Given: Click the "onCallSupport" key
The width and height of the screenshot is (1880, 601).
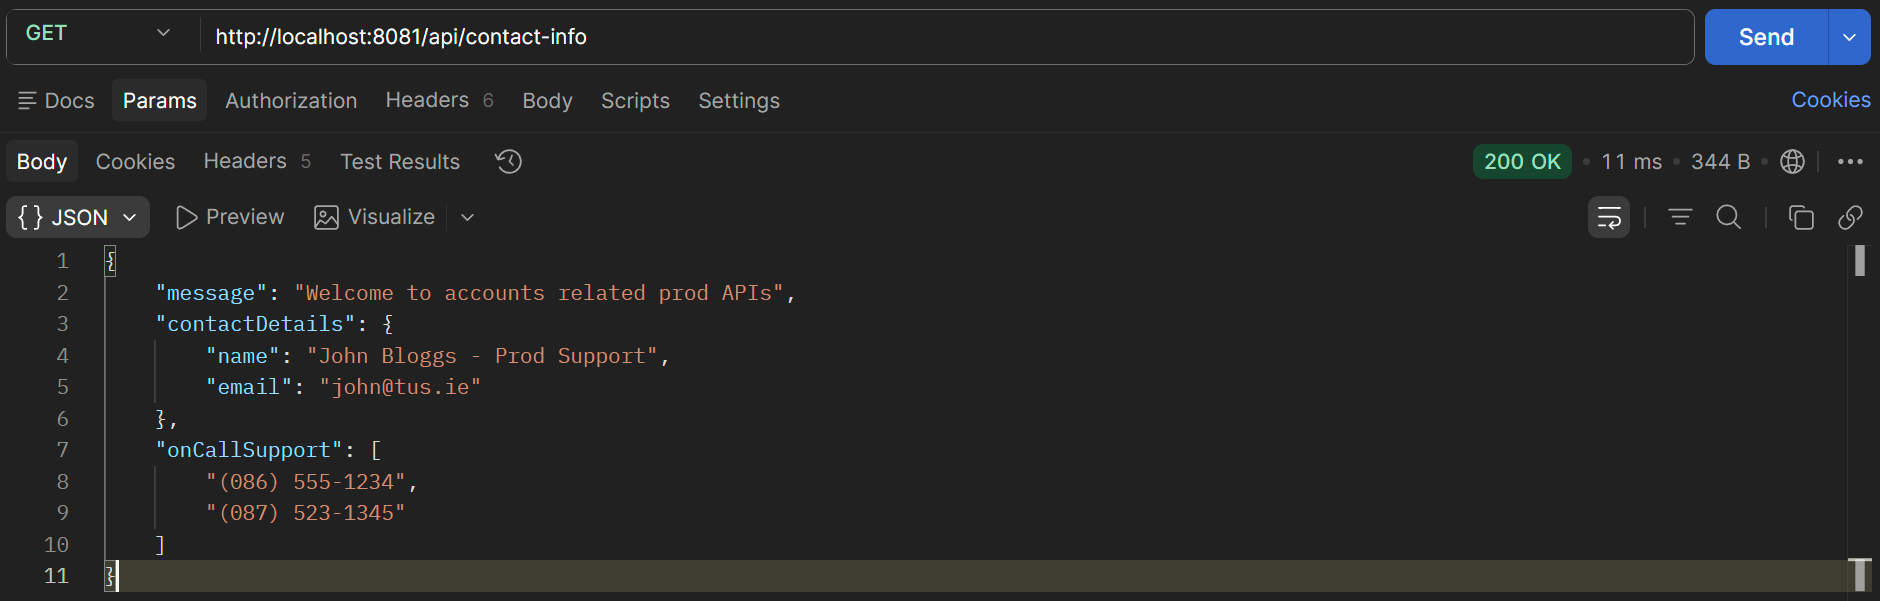Looking at the screenshot, I should pyautogui.click(x=249, y=450).
